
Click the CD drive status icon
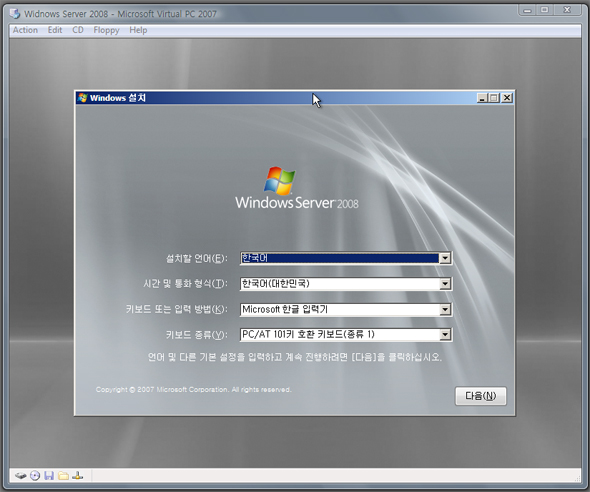click(35, 476)
